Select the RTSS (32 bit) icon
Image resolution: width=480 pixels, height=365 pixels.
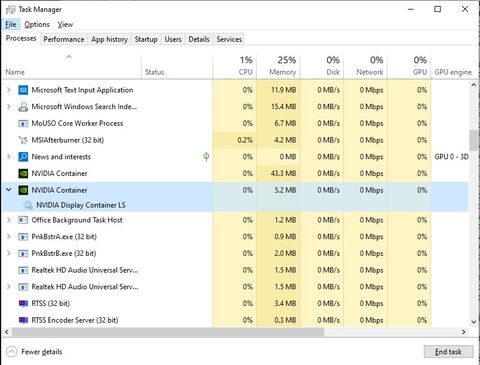click(x=23, y=303)
